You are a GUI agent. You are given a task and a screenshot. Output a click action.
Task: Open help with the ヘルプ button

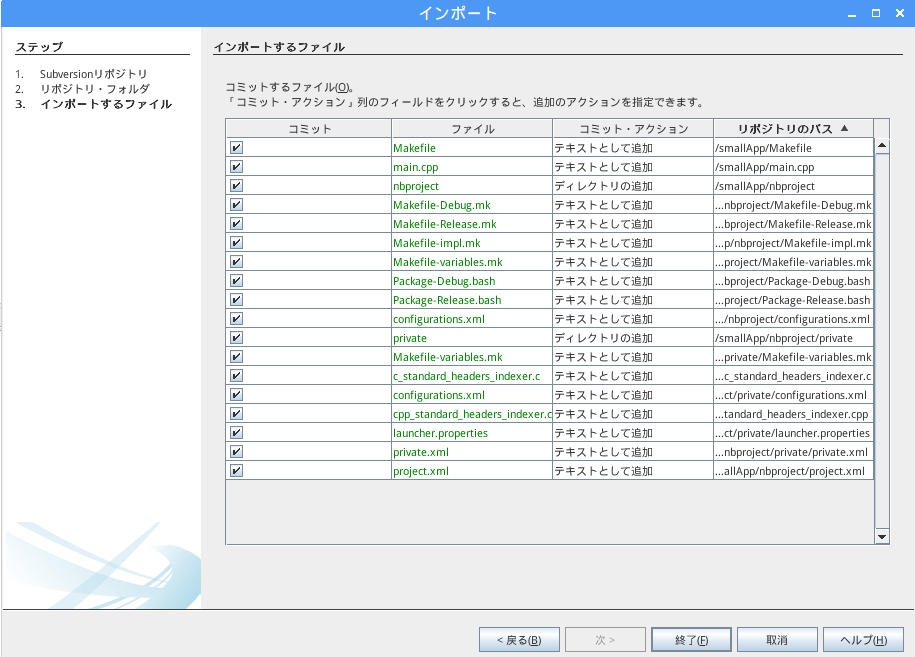coord(862,640)
